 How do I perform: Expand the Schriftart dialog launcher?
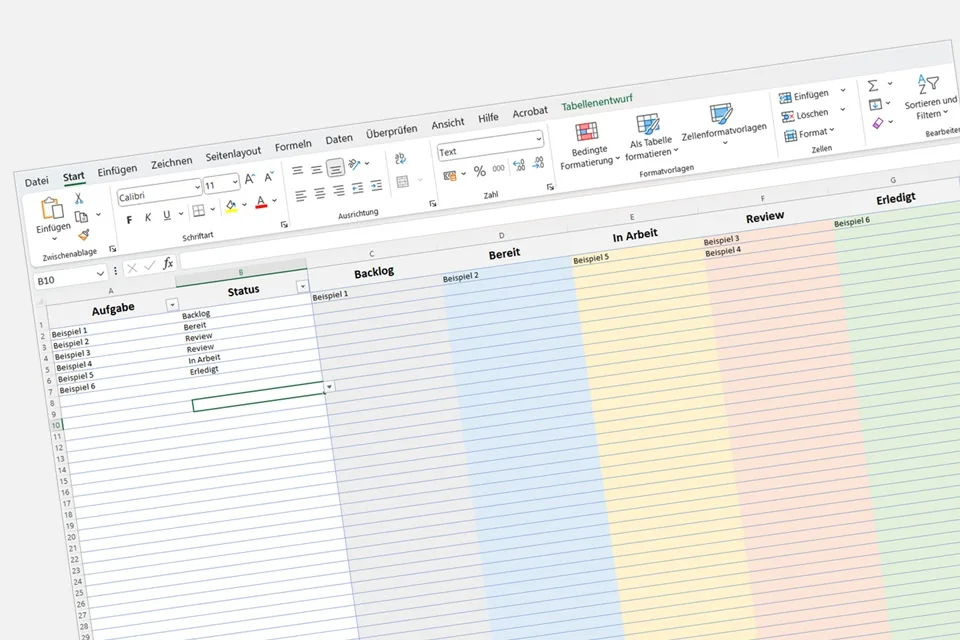point(284,225)
